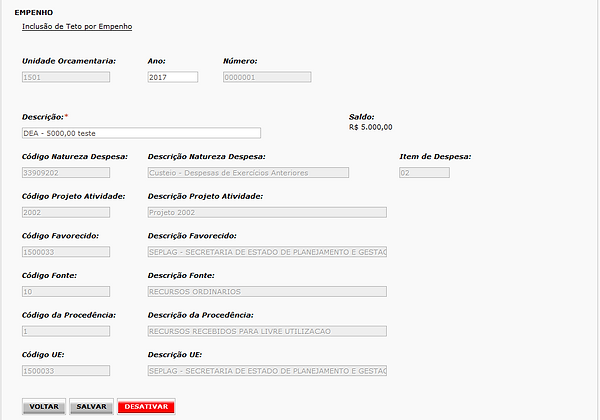Open the Inclusão de Teto por Empenho link
This screenshot has width=600, height=420.
[77, 26]
